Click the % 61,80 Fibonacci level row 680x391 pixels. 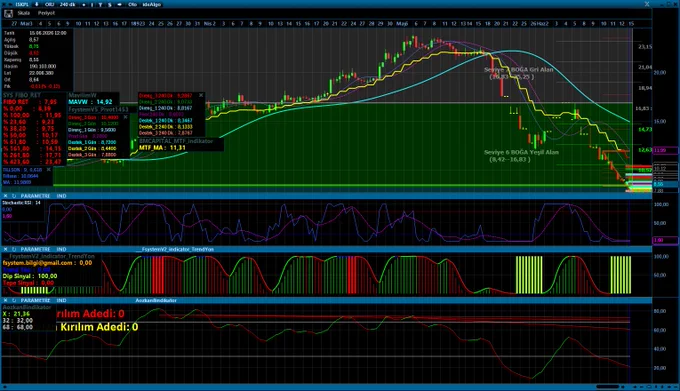pos(30,142)
